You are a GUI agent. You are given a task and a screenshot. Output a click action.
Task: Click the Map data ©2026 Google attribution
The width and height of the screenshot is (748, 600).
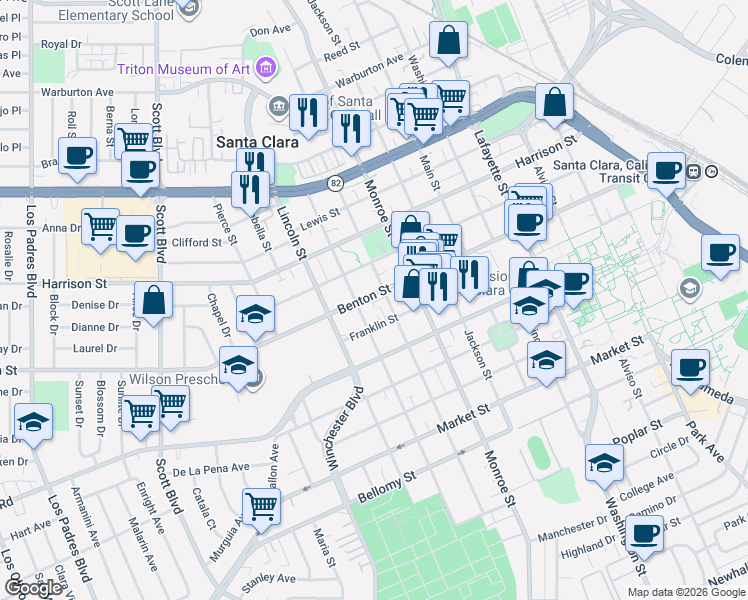point(687,593)
